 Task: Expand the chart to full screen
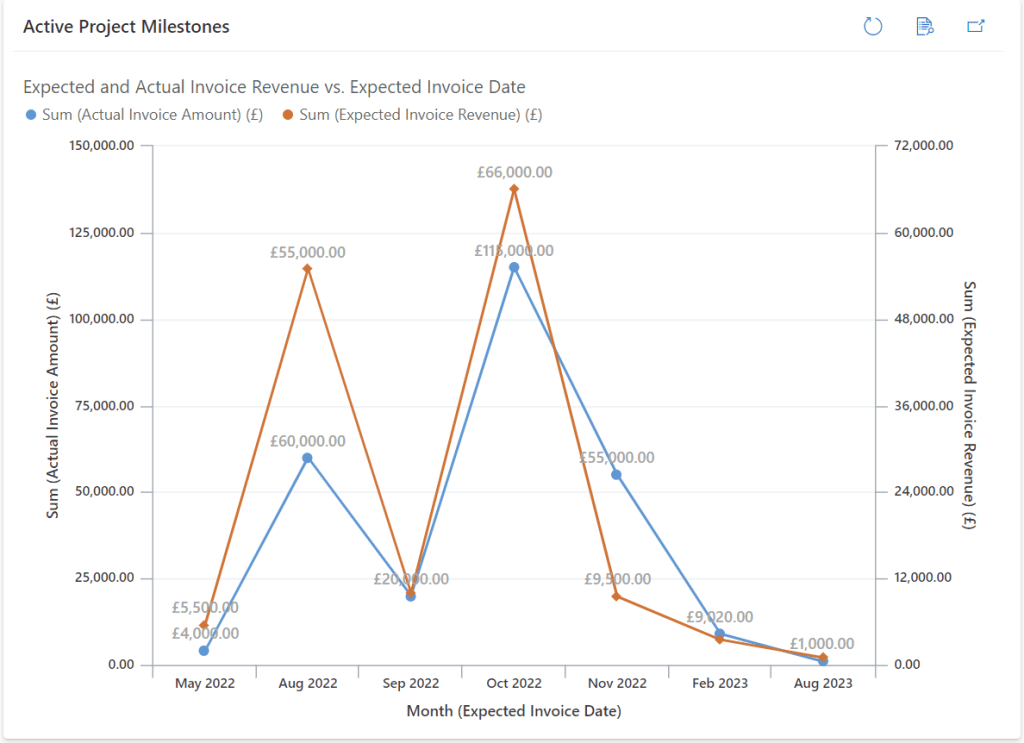pyautogui.click(x=976, y=26)
